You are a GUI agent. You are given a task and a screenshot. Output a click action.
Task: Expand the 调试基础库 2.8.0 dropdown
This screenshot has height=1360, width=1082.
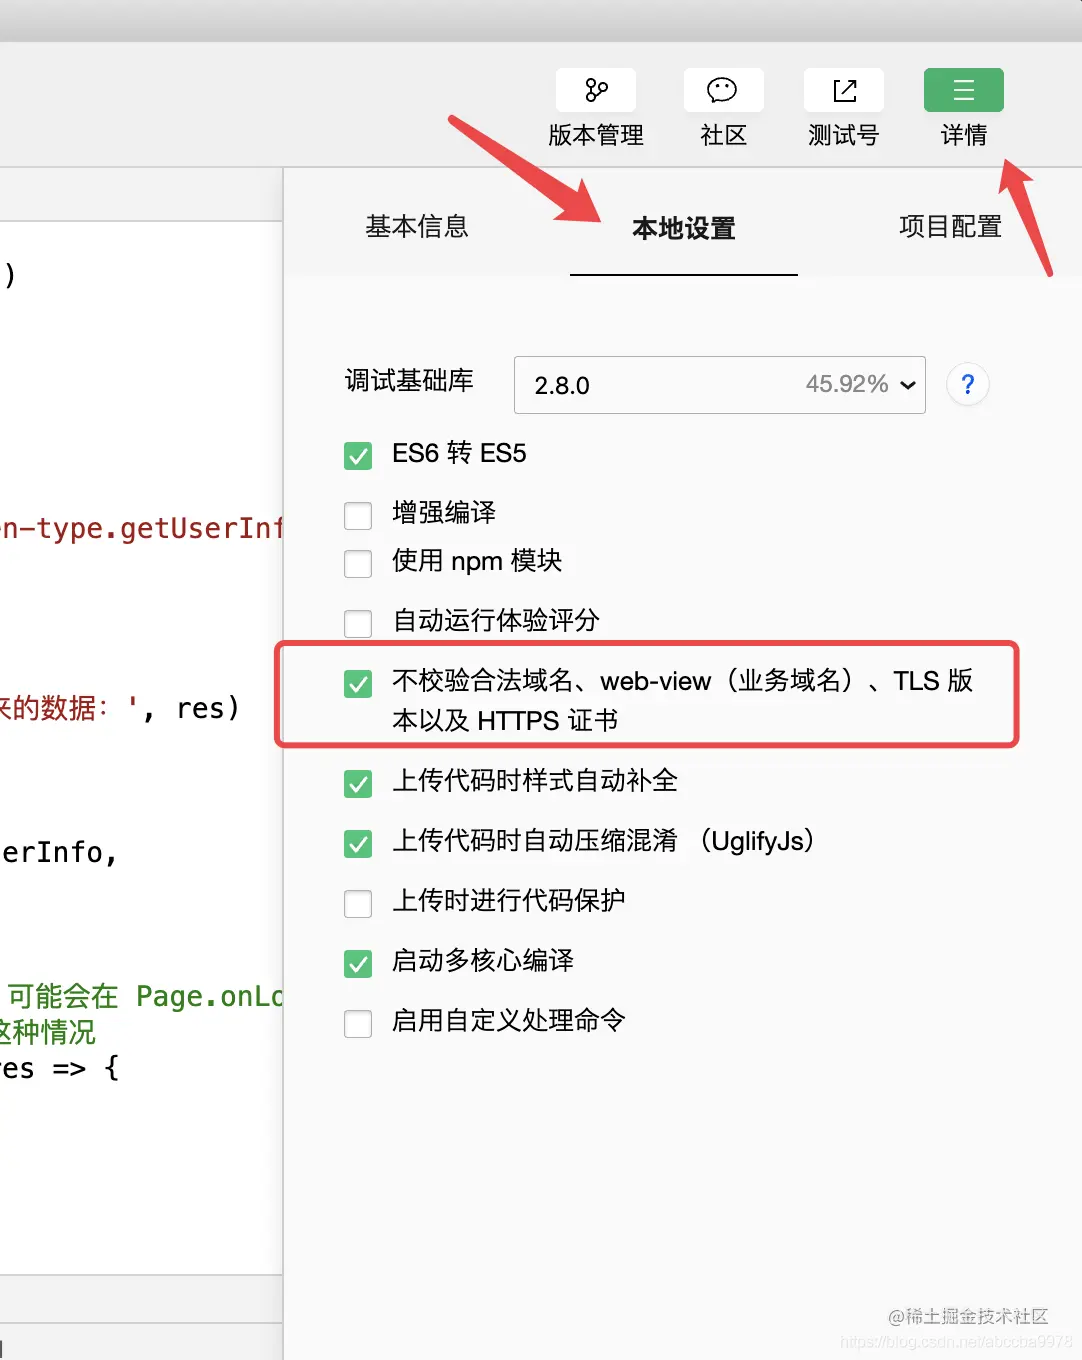[720, 385]
